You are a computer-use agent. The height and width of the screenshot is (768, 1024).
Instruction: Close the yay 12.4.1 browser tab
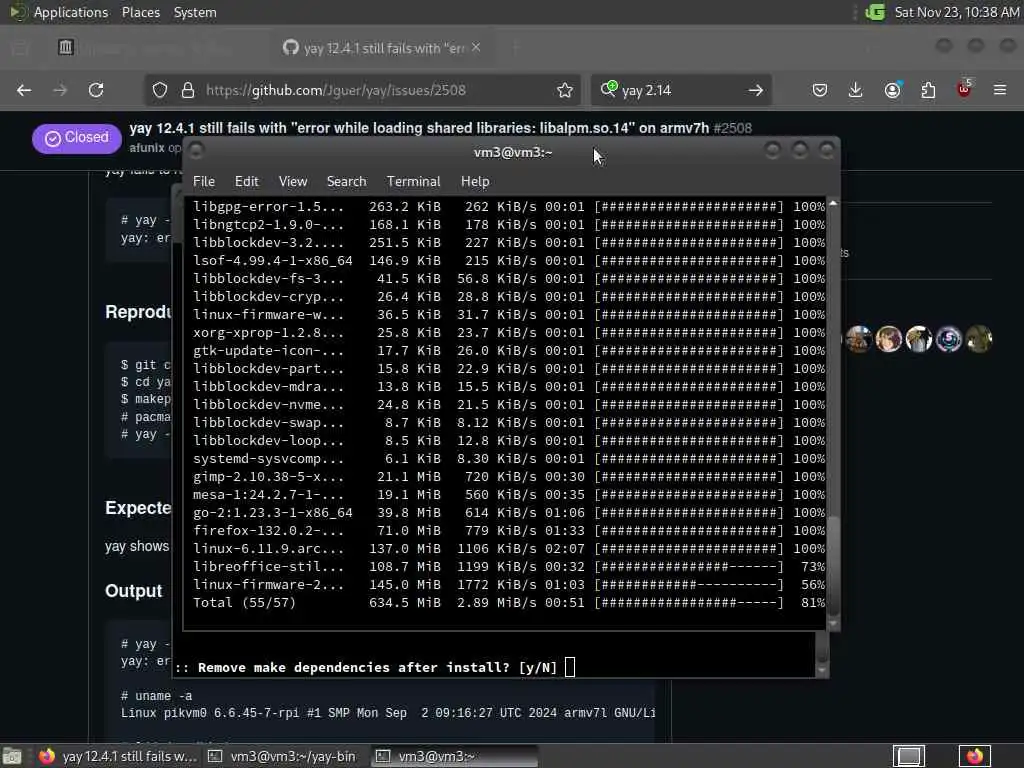476,48
